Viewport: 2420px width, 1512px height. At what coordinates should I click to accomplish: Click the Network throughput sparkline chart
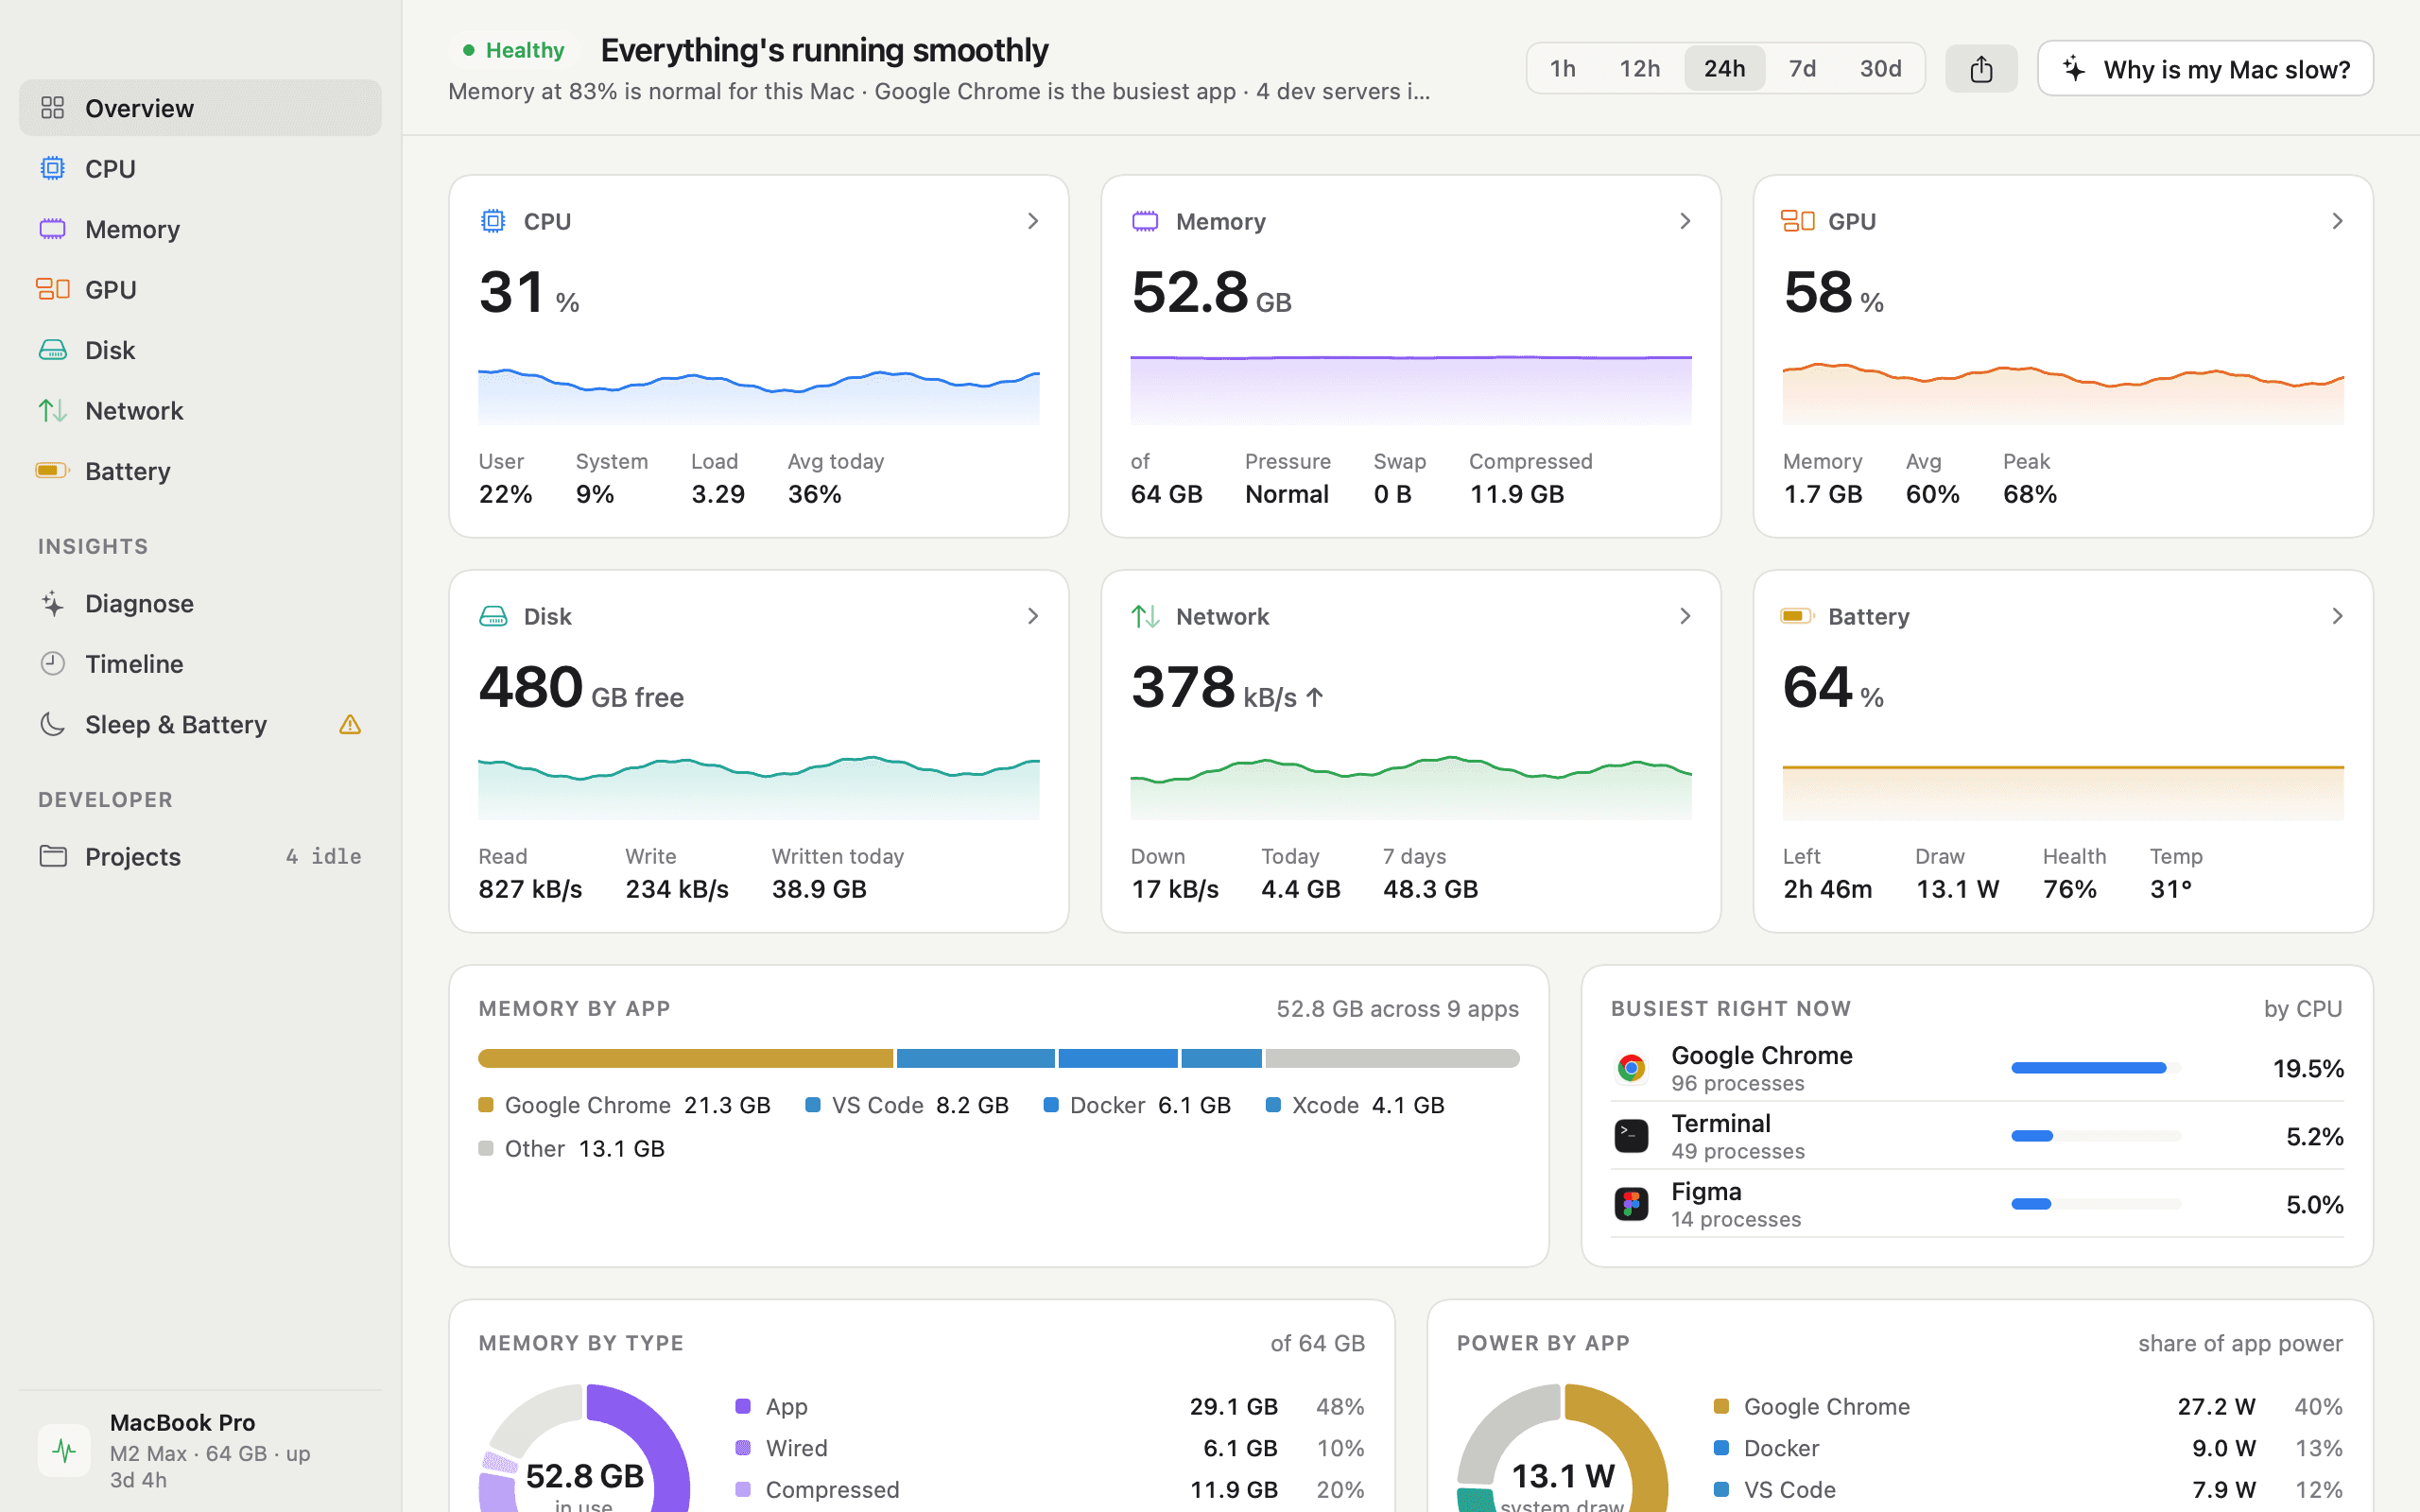click(x=1411, y=788)
